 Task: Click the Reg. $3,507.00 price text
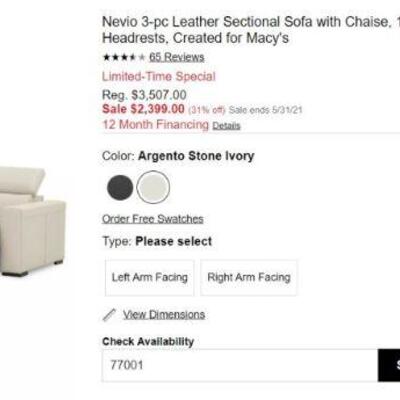[144, 95]
